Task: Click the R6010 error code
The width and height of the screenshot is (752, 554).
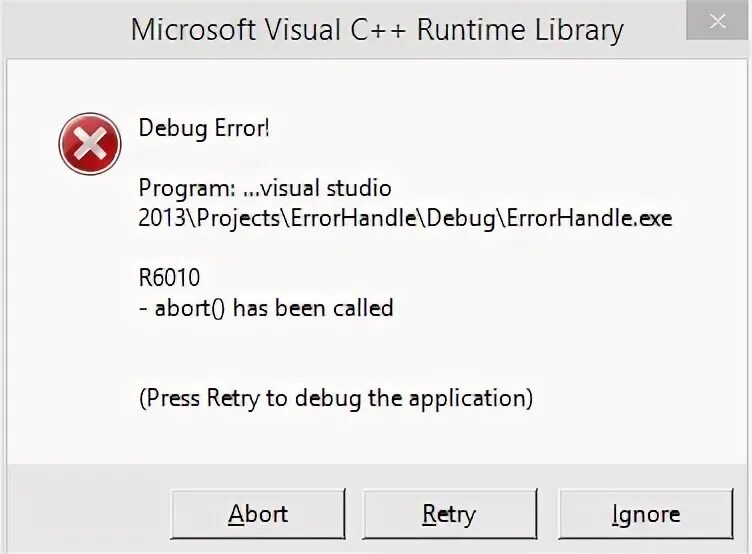Action: (169, 278)
